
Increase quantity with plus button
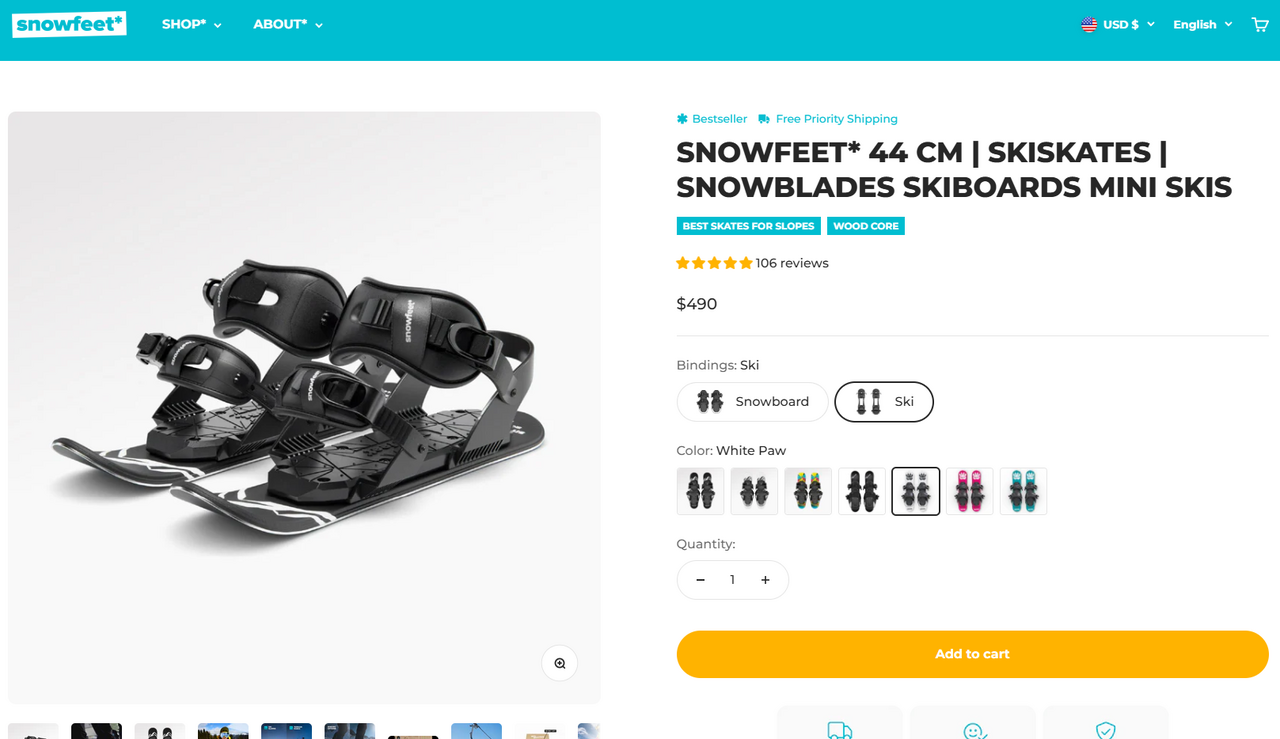[x=765, y=580]
